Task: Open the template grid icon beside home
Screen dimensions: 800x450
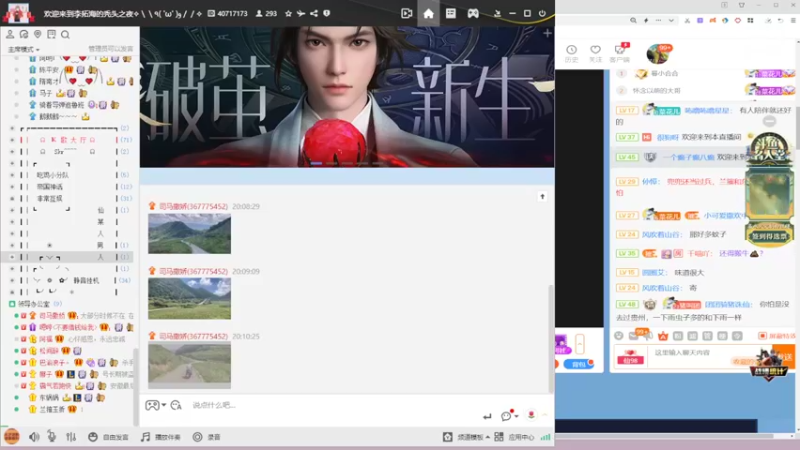Action: pyautogui.click(x=451, y=14)
